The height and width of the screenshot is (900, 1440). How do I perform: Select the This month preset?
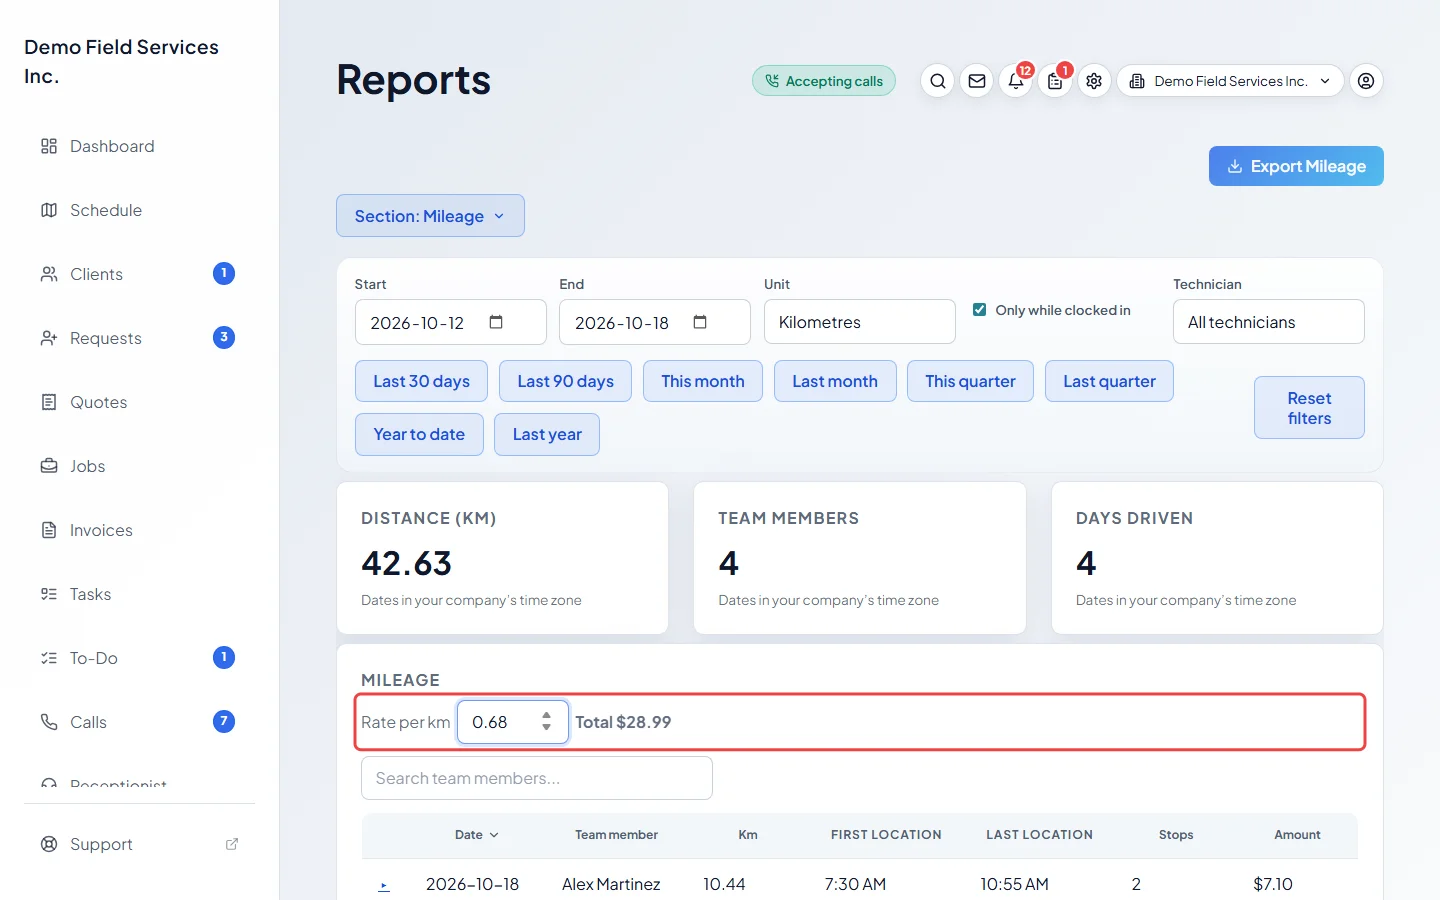tap(703, 381)
